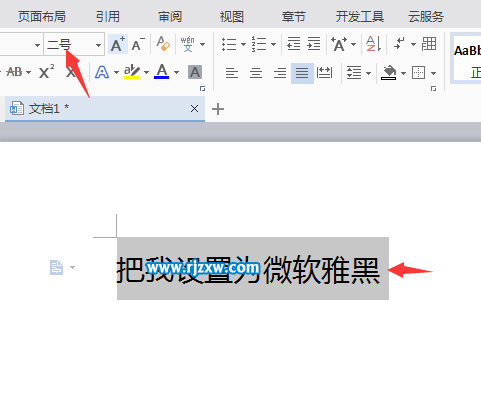The width and height of the screenshot is (481, 401).
Task: Select the 文档1 document tab
Action: tap(105, 109)
